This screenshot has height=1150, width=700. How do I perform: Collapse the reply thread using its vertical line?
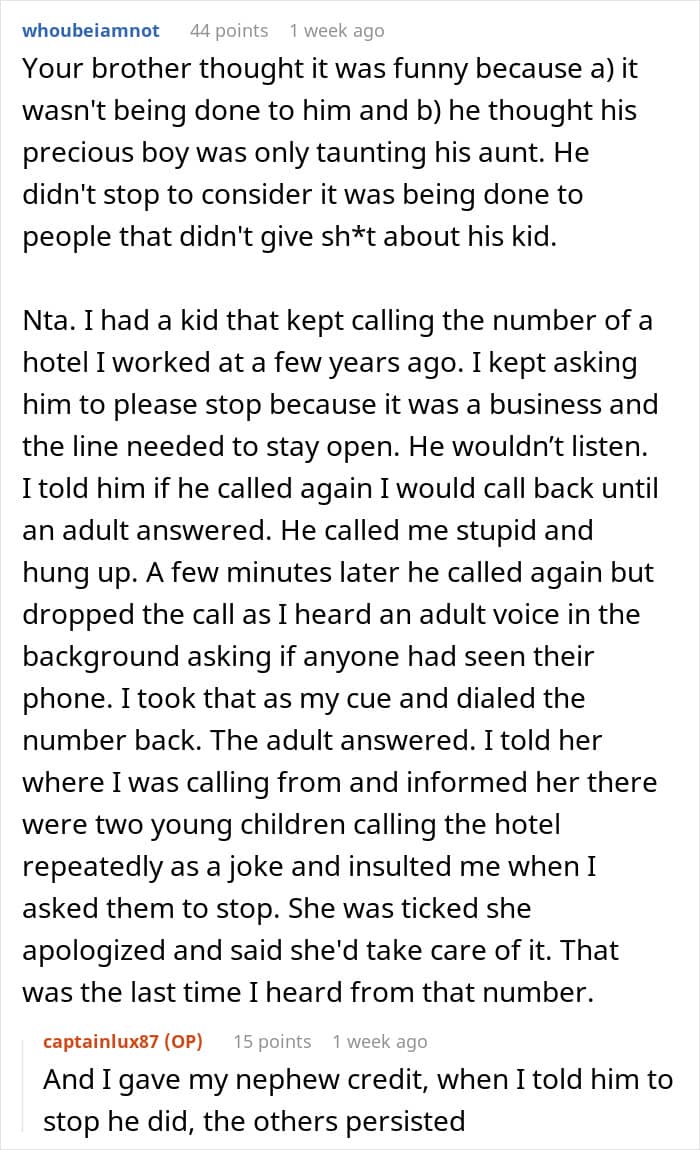click(24, 1084)
